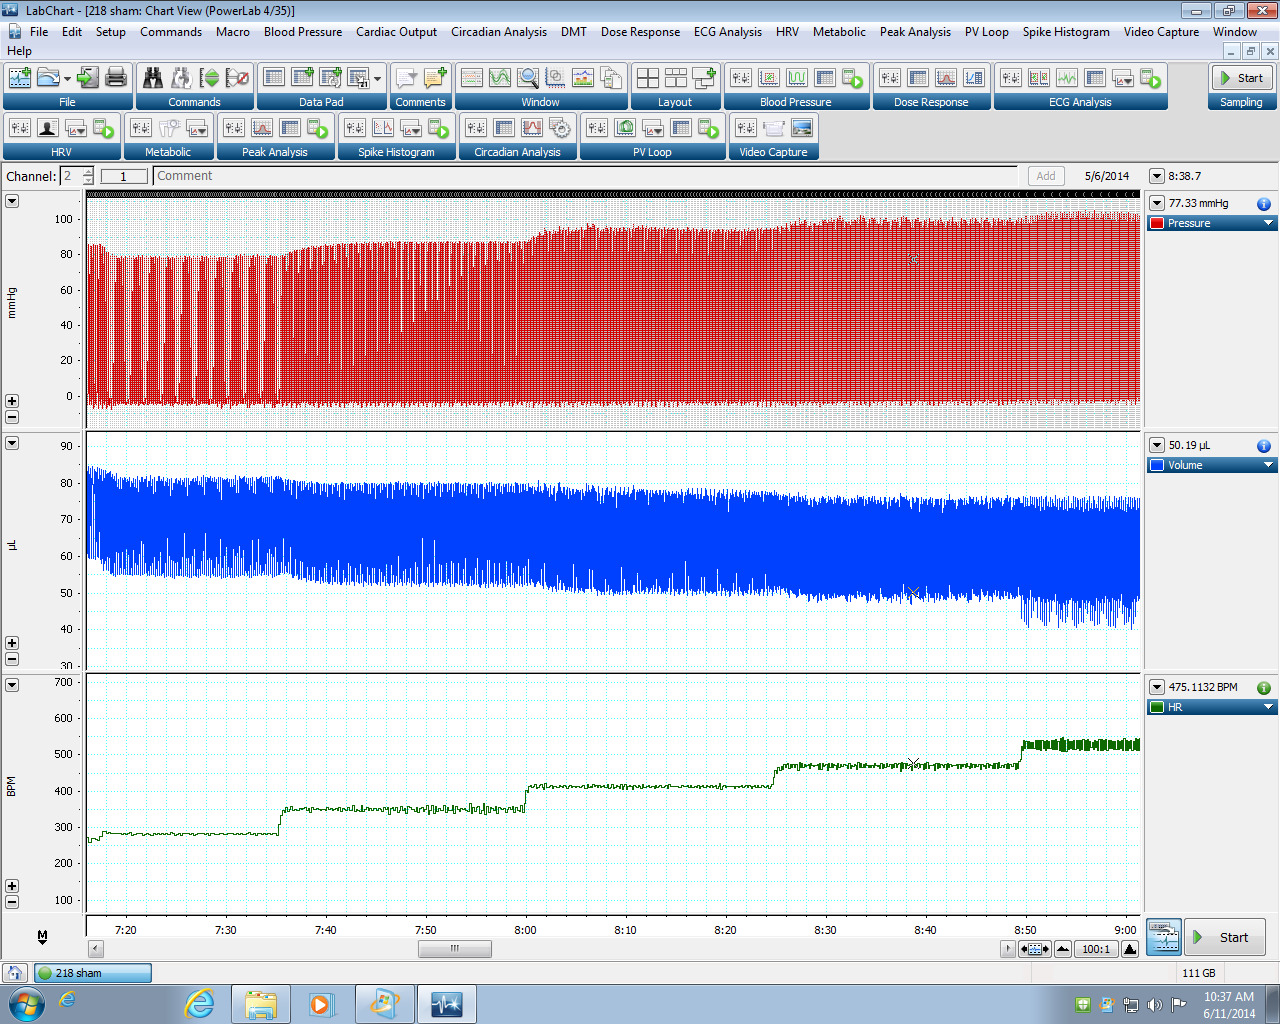Viewport: 1280px width, 1024px height.
Task: Click the Find binoculars icon in Commands
Action: [153, 78]
